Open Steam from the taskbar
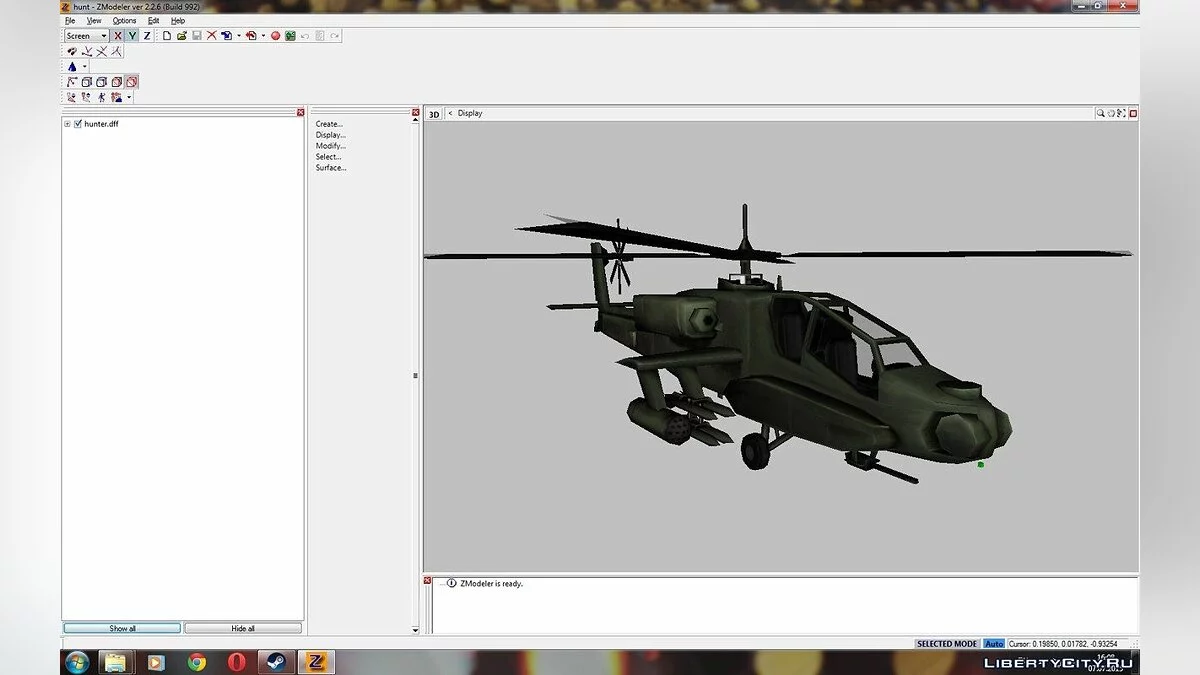The image size is (1200, 675). point(274,662)
